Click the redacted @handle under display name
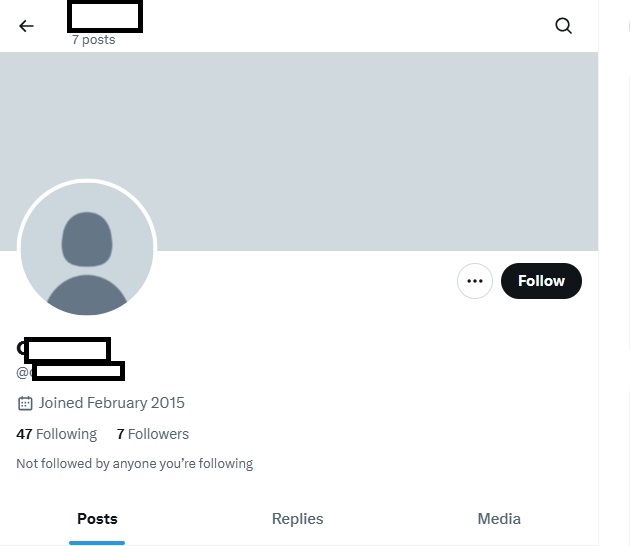Screen dimensions: 630x546 (77, 372)
